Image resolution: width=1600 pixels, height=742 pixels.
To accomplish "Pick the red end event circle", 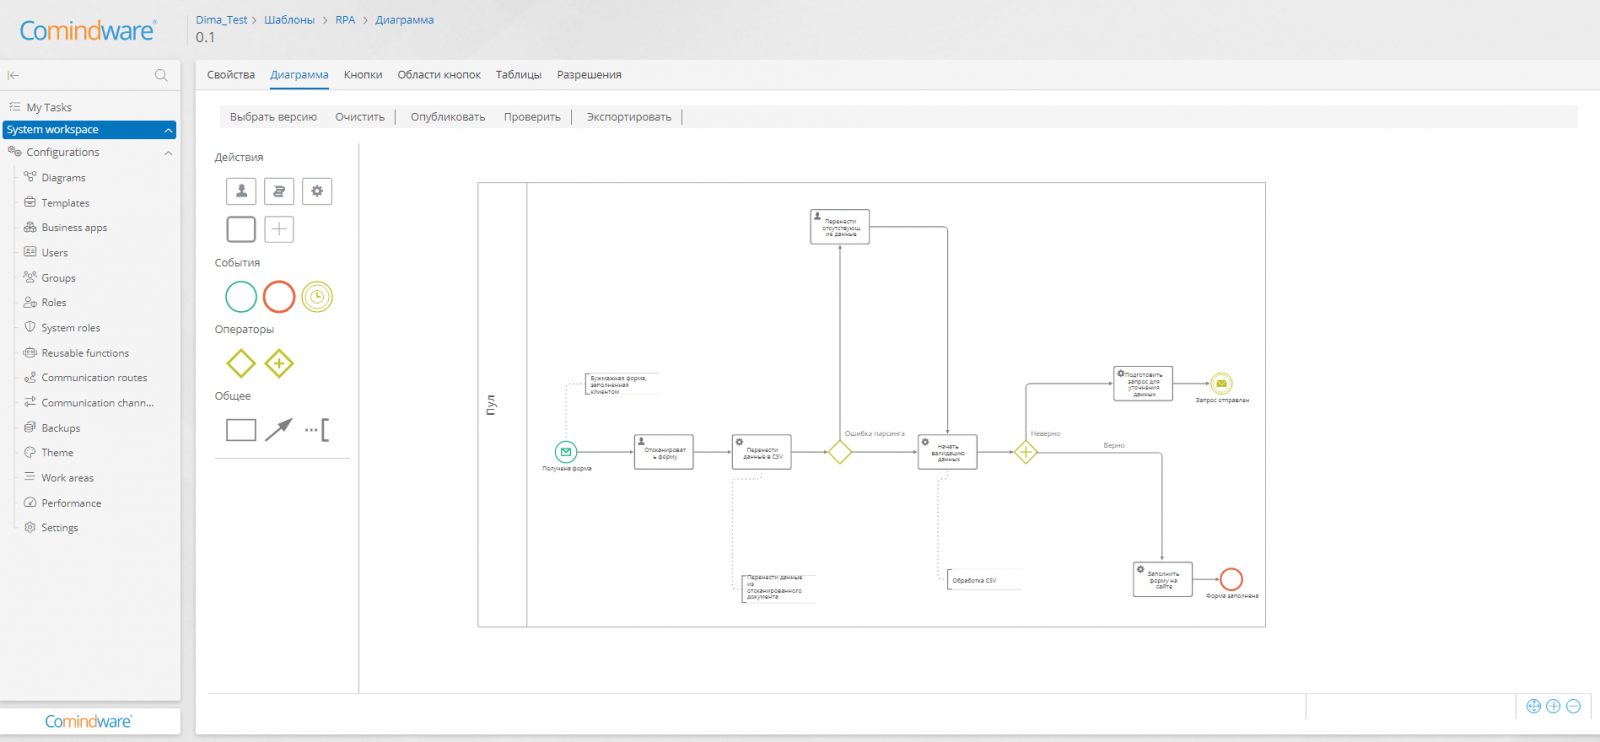I will (x=279, y=297).
